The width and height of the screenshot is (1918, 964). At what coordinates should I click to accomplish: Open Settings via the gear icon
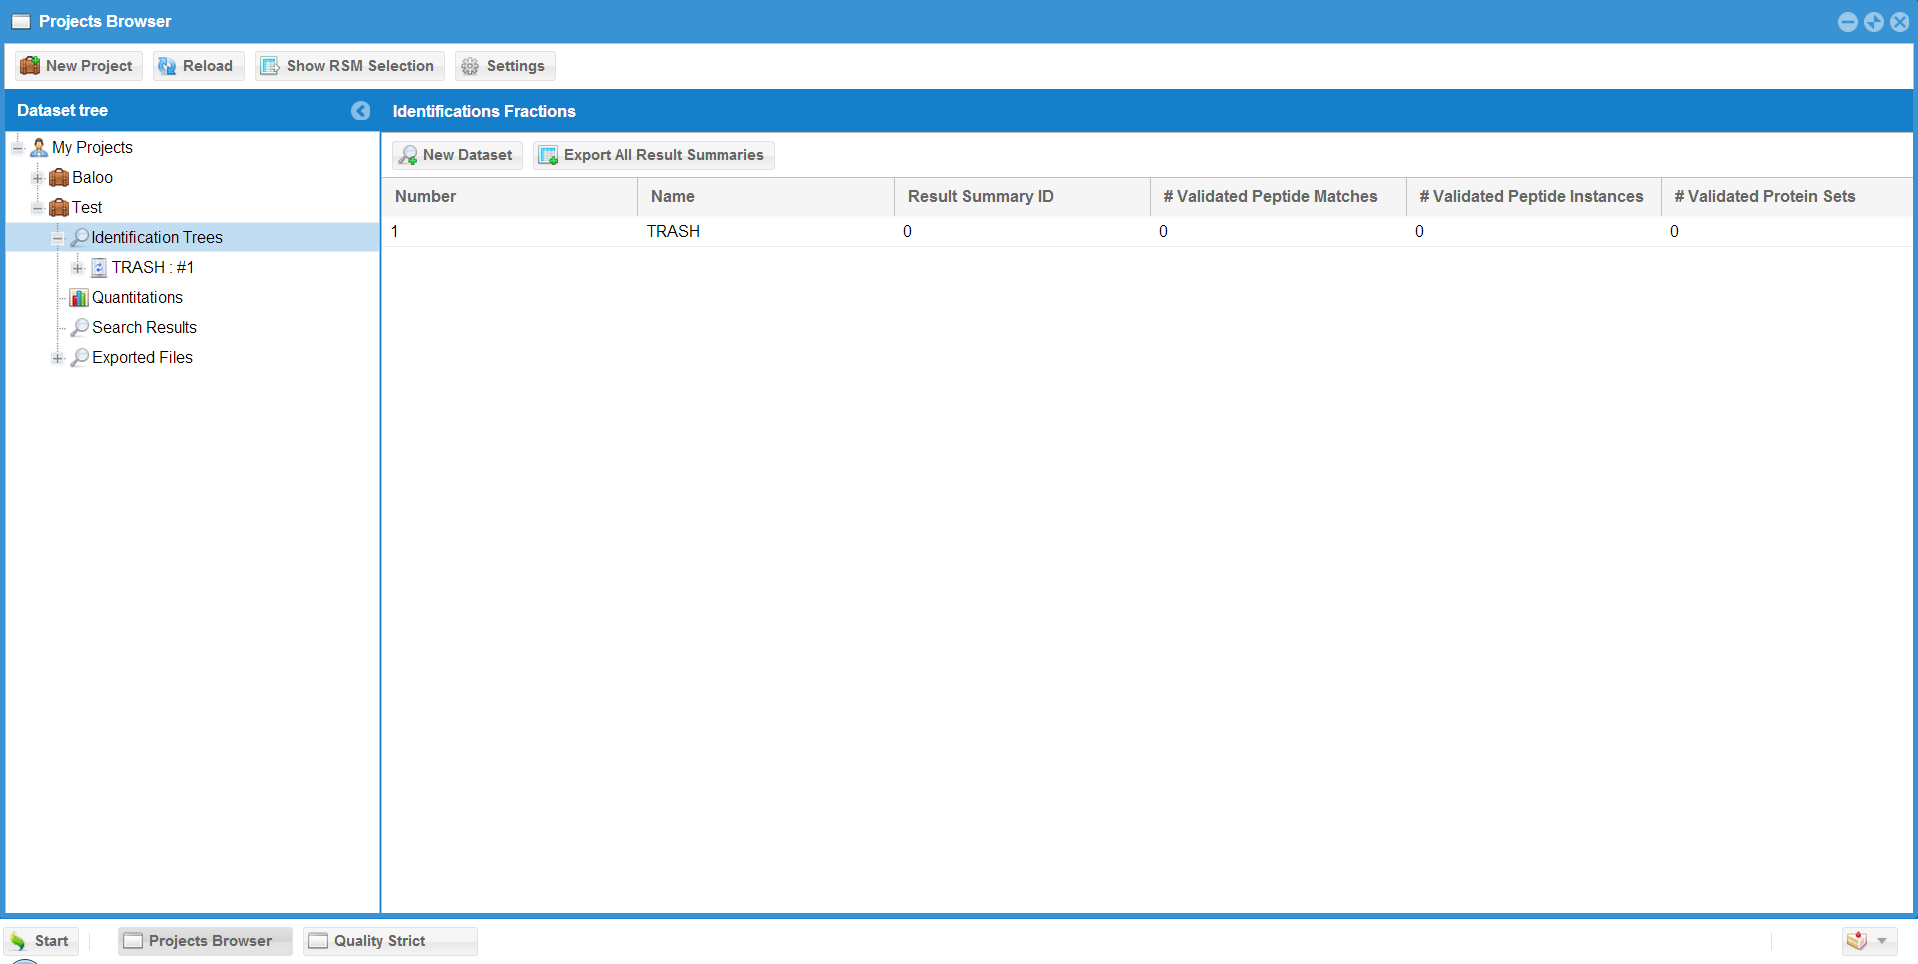pos(470,66)
